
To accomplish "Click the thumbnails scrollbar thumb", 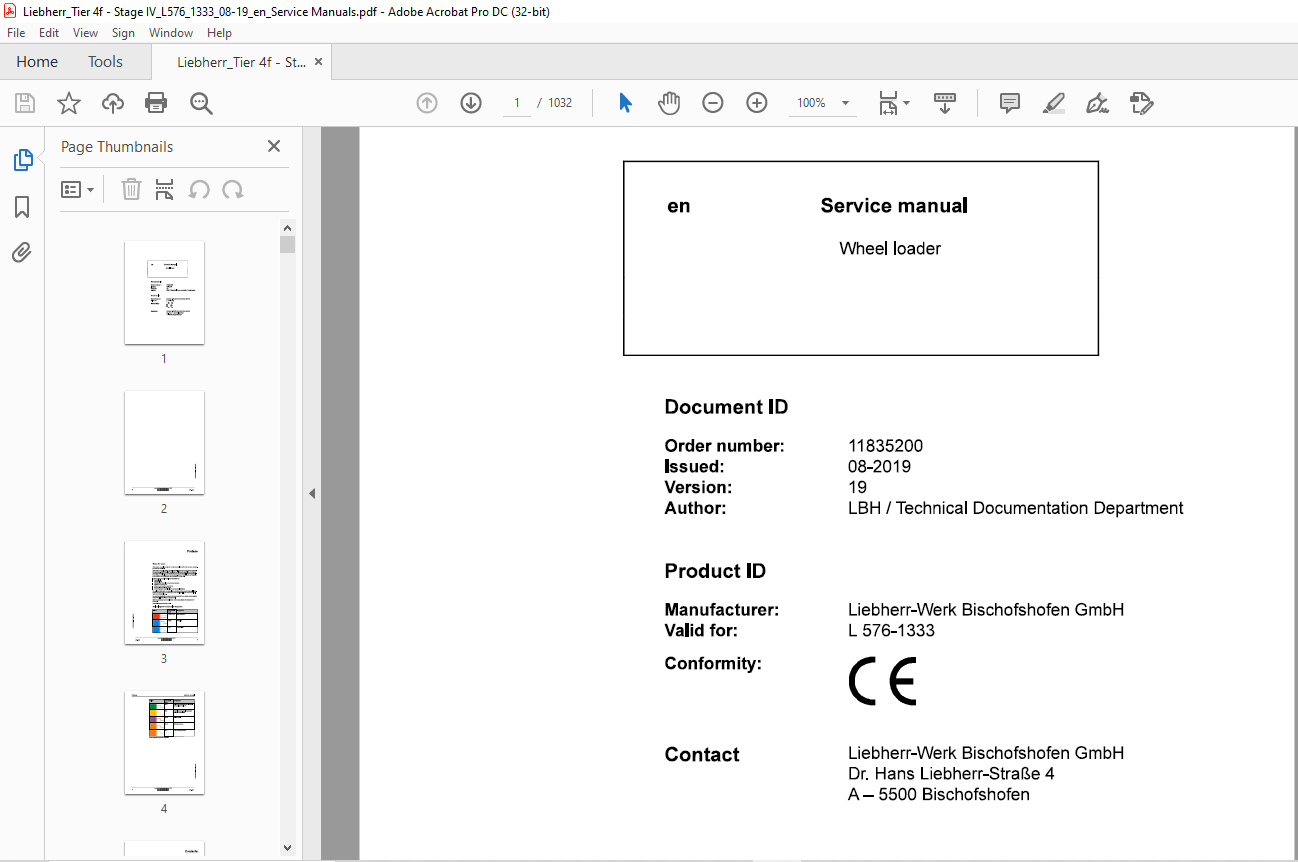I will click(x=288, y=245).
